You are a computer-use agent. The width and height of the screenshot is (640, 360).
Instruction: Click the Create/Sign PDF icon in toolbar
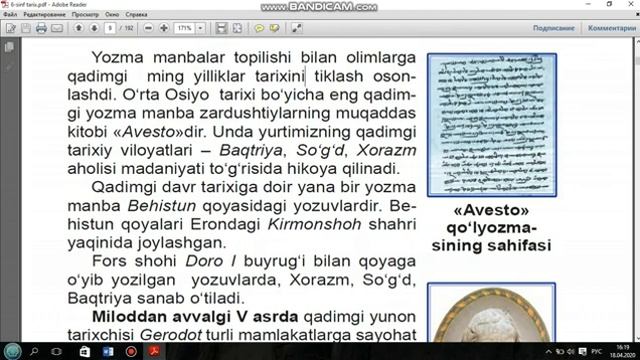(11, 28)
